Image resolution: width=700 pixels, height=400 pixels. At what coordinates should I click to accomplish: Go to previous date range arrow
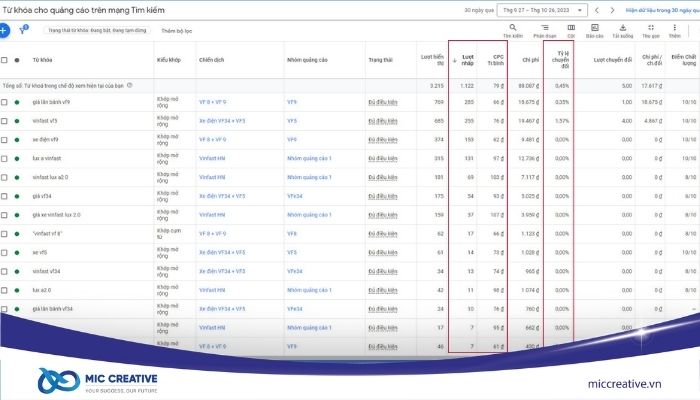(597, 10)
